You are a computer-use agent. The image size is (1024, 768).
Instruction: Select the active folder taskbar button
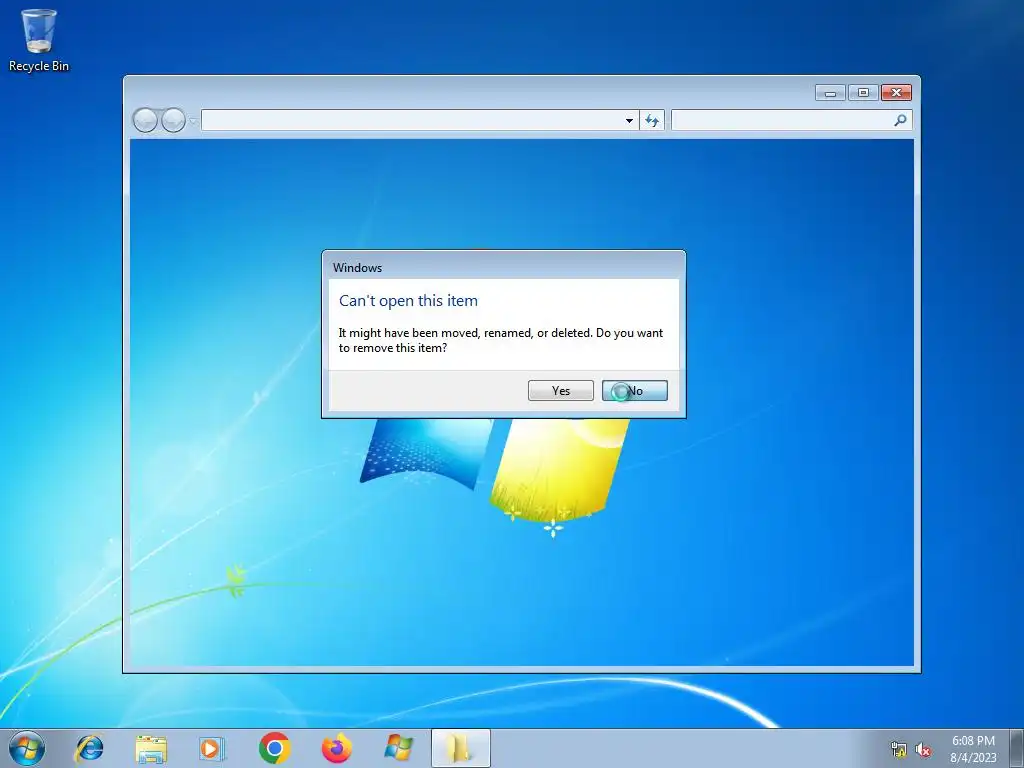click(460, 748)
